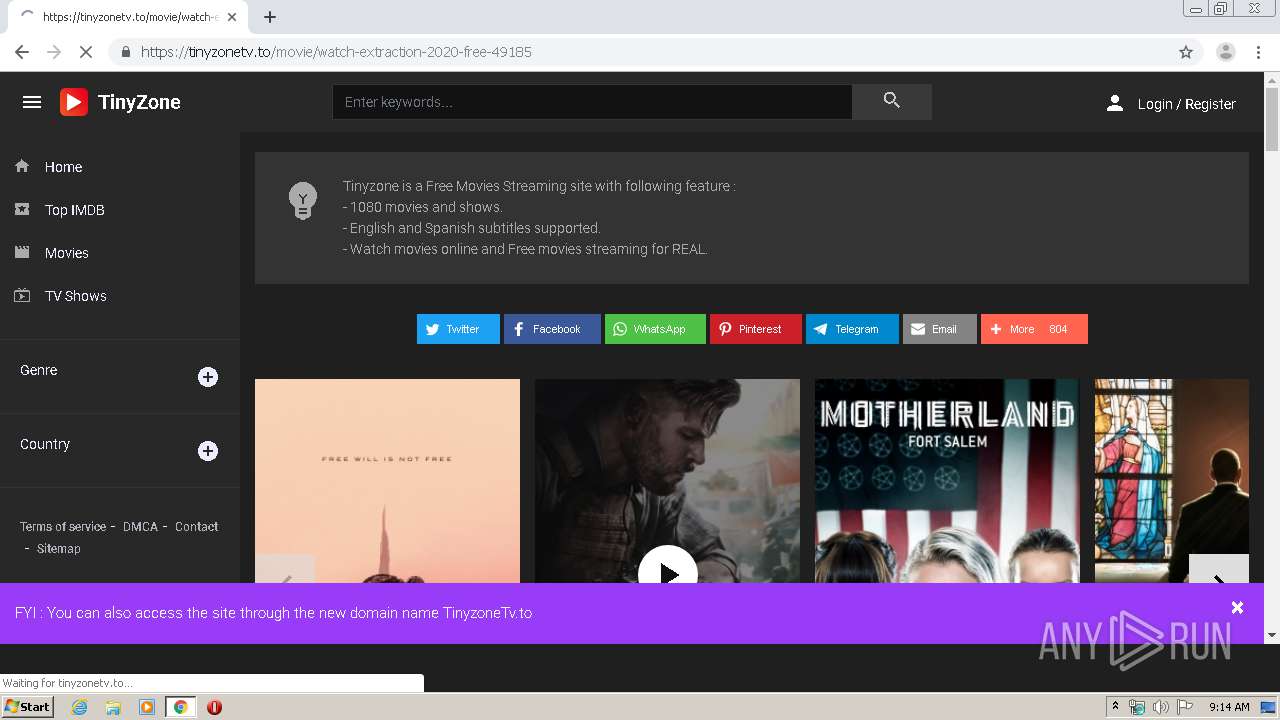The image size is (1280, 720).
Task: Go back in browser
Action: pyautogui.click(x=22, y=52)
